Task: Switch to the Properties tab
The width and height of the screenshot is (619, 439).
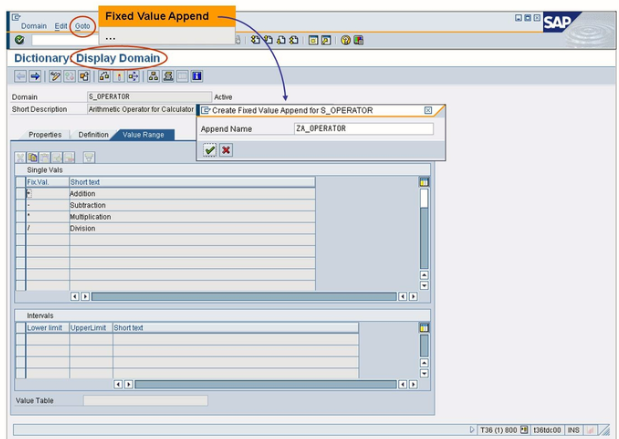Action: click(44, 134)
